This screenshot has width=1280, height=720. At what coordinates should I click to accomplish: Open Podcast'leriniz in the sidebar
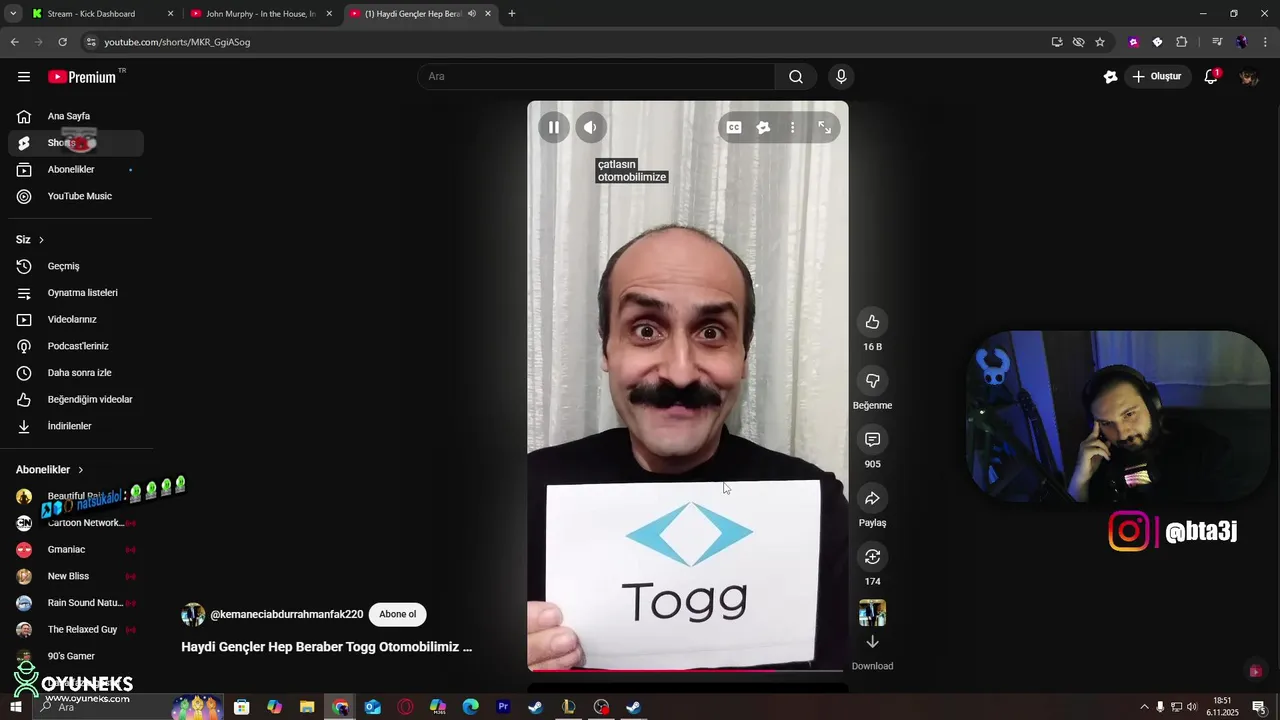(x=76, y=346)
